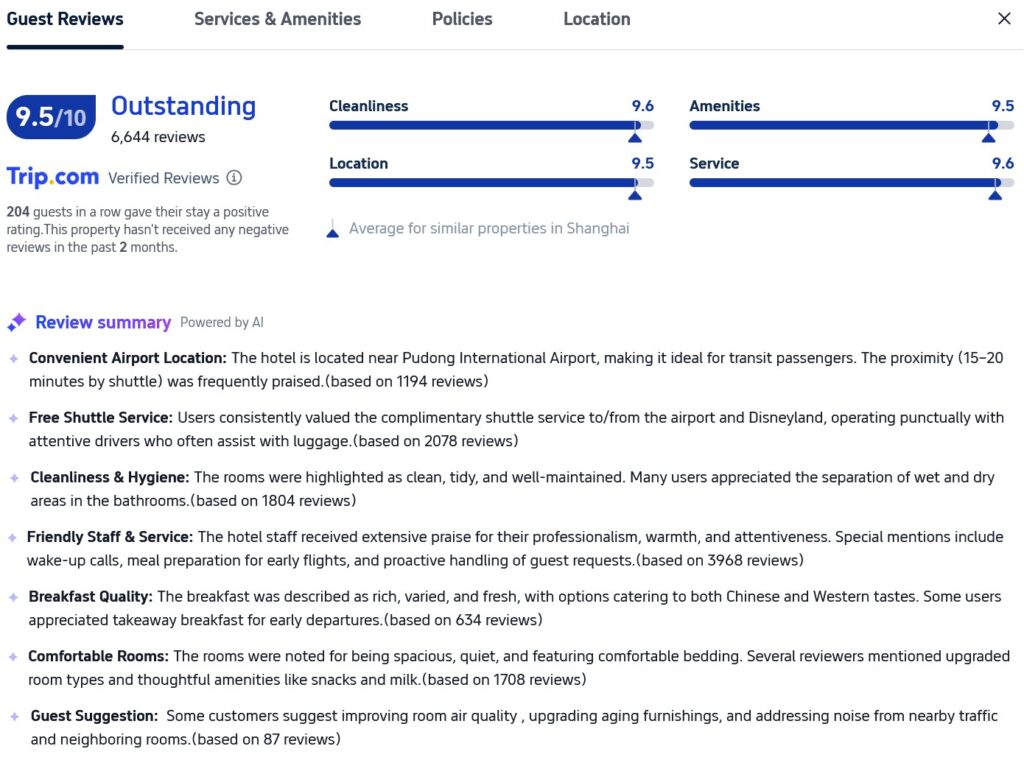Close the reviews panel with X
Screen dimensions: 1024x774
1004,19
